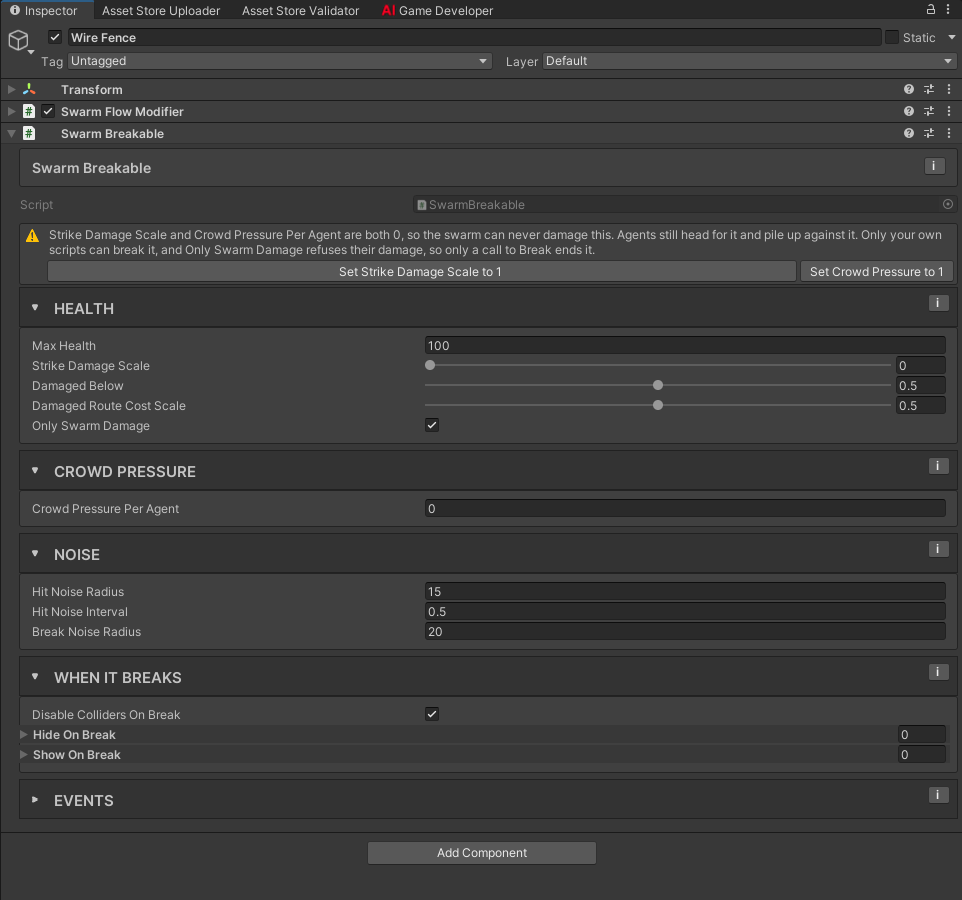Viewport: 962px width, 900px height.
Task: Uncheck Only Swarm Damage
Action: tap(432, 425)
